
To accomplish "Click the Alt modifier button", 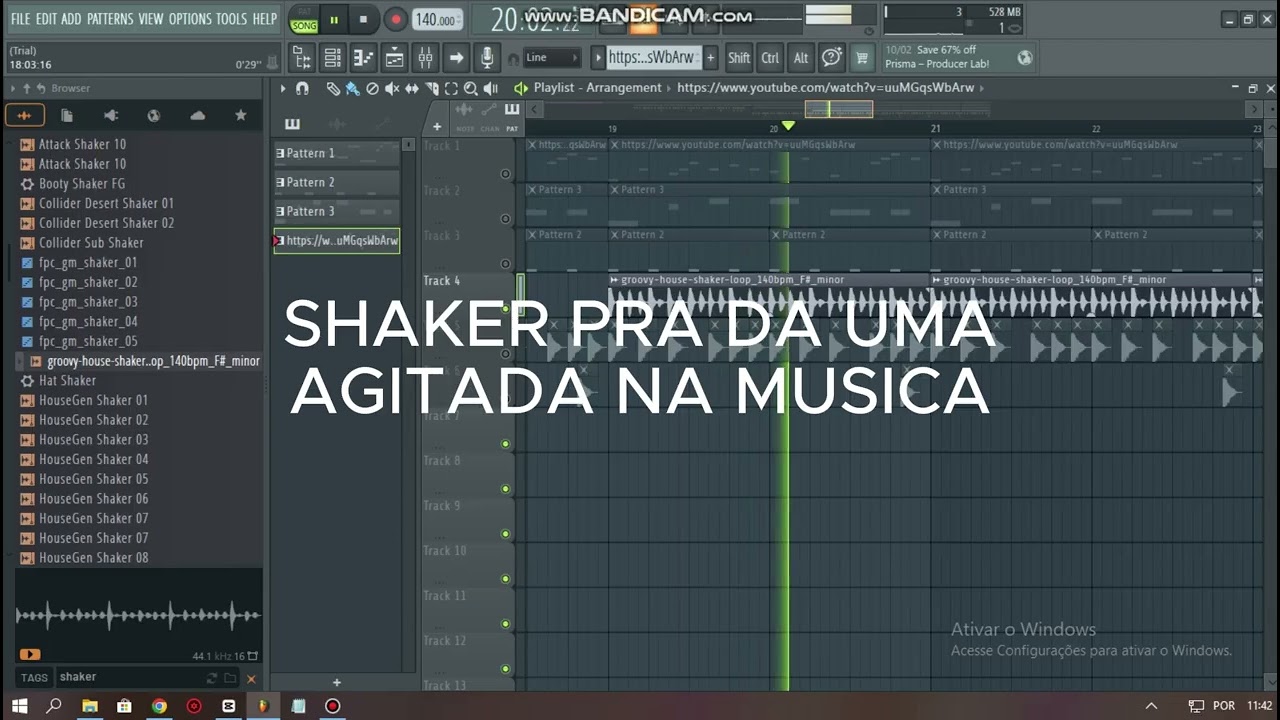I will coord(801,58).
